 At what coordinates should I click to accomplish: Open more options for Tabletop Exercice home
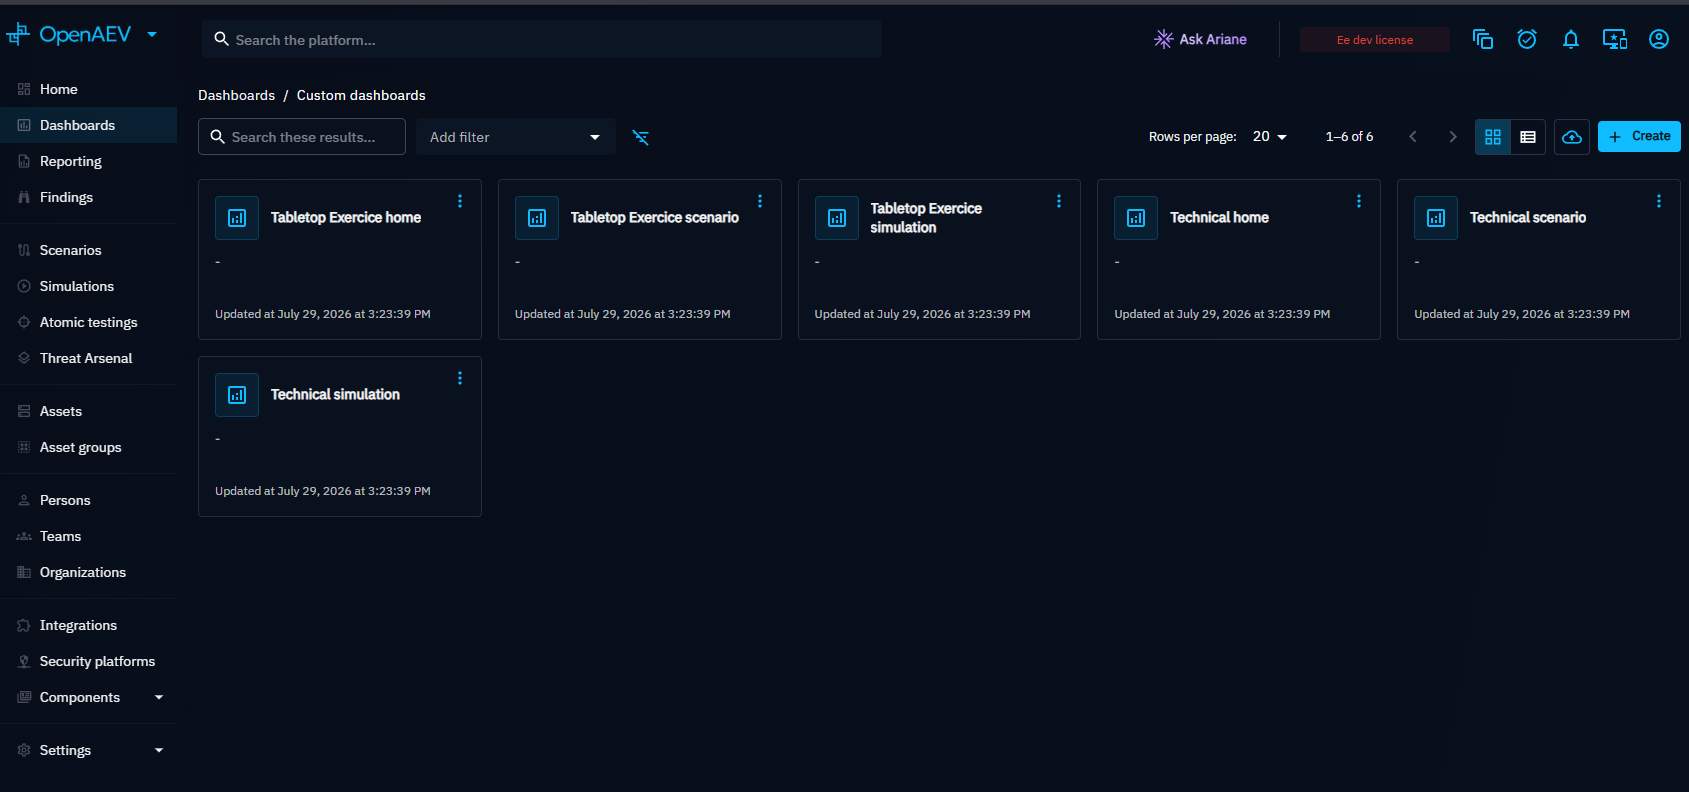pyautogui.click(x=460, y=201)
